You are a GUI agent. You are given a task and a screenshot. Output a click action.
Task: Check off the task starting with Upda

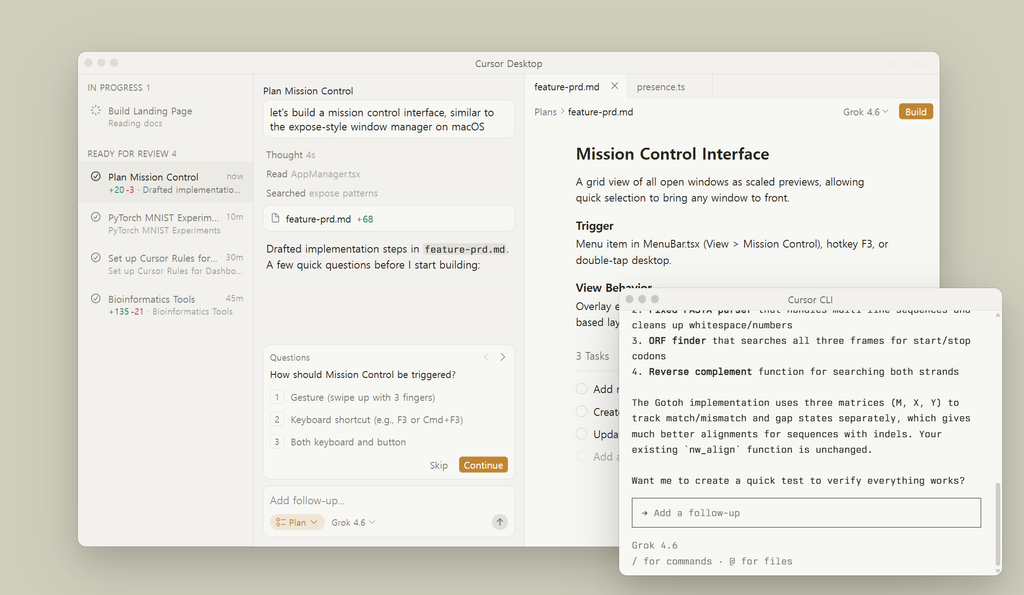point(581,434)
